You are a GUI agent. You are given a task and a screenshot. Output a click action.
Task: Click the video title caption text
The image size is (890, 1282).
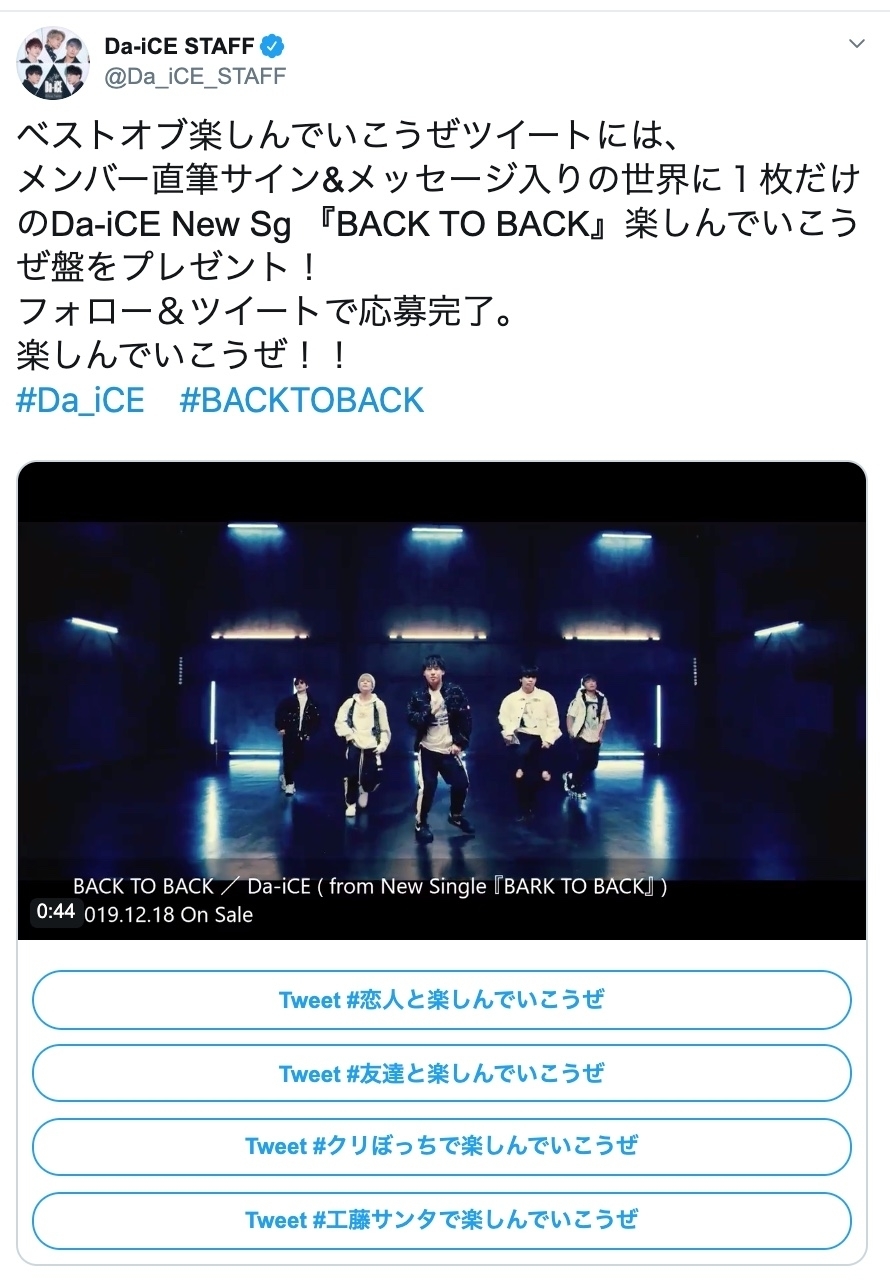[x=370, y=886]
